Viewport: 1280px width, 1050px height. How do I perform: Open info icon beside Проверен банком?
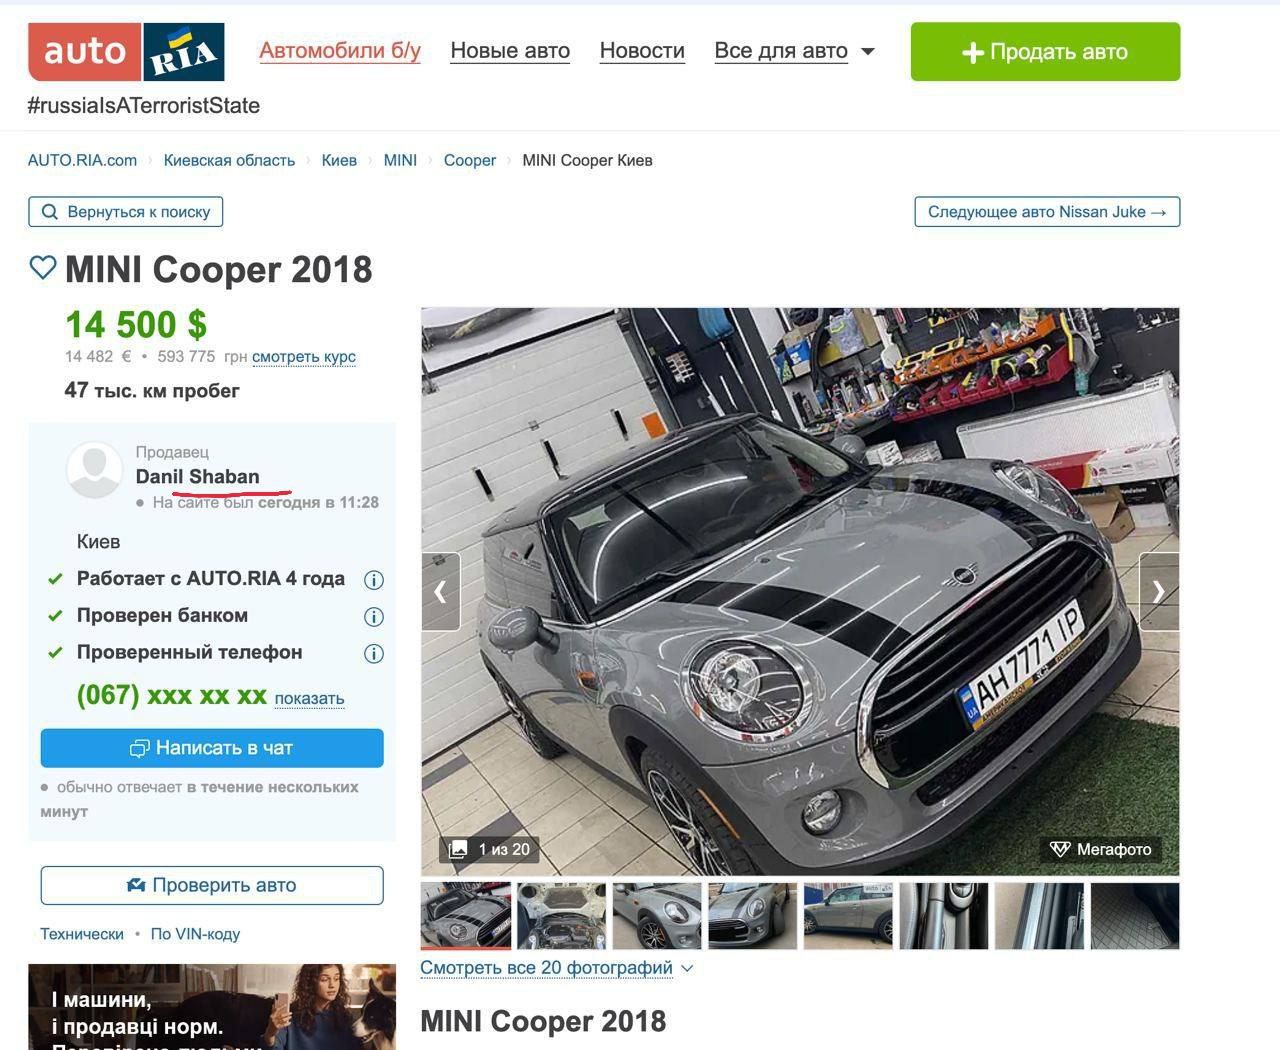(x=374, y=617)
